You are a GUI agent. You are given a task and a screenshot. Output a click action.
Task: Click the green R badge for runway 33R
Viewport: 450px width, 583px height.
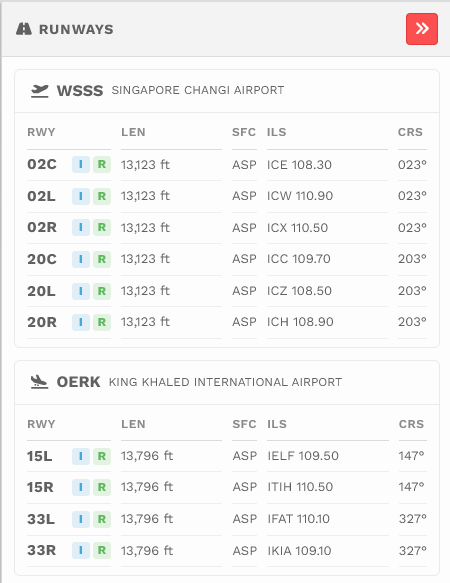click(102, 550)
